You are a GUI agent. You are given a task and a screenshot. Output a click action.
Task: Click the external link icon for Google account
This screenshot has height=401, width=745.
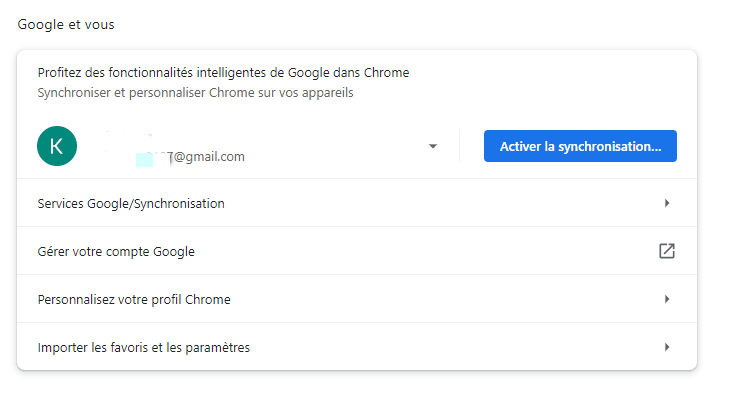click(x=667, y=251)
